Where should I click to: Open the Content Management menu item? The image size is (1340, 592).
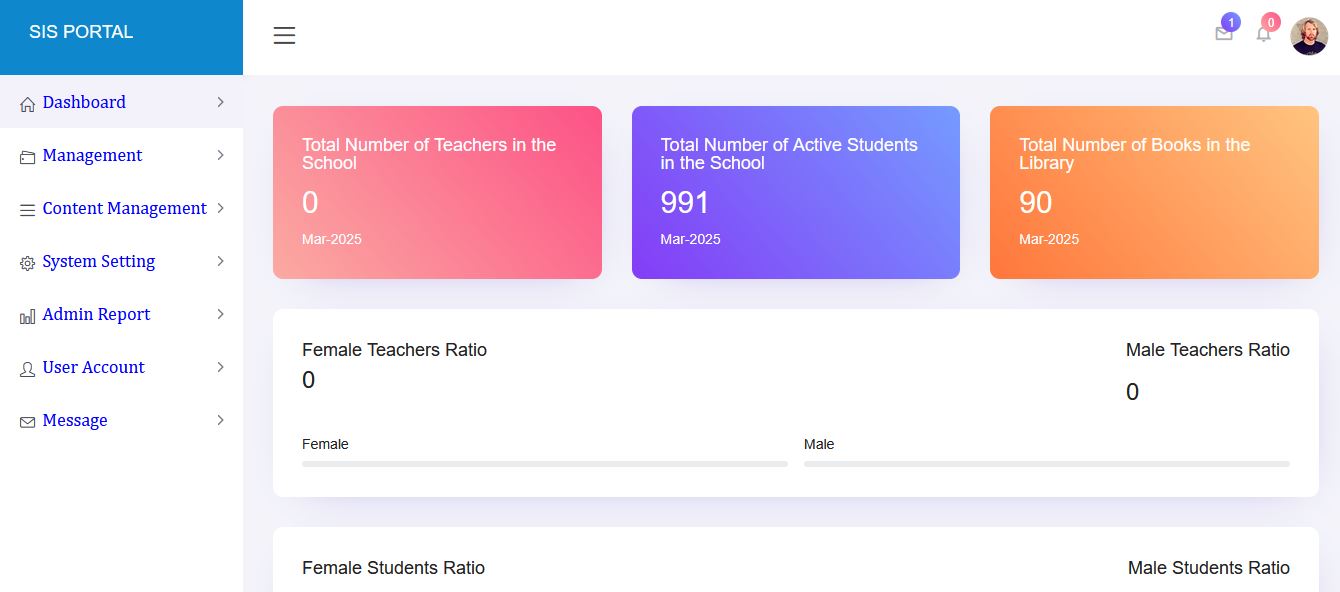coord(124,208)
